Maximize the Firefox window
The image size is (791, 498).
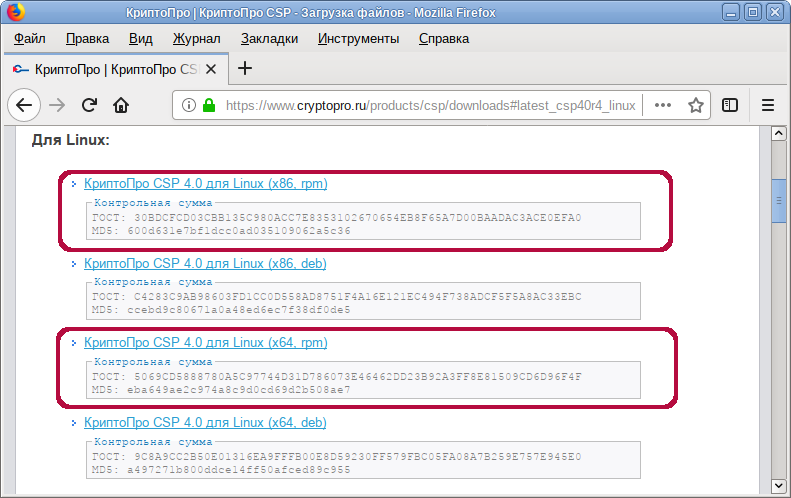[753, 12]
